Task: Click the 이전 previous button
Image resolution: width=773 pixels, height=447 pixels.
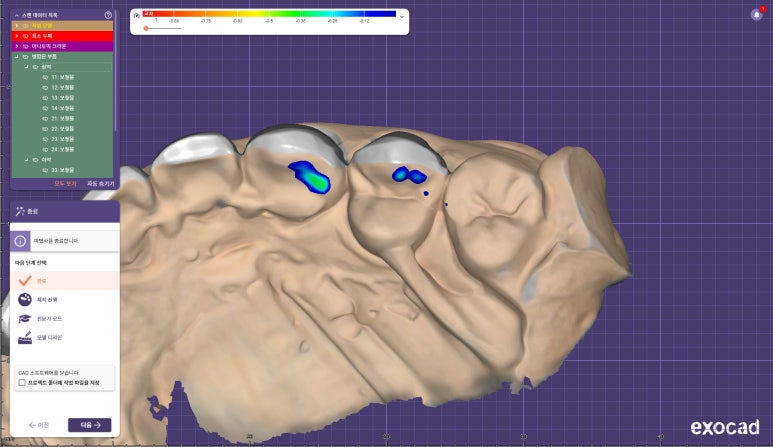Action: 39,425
